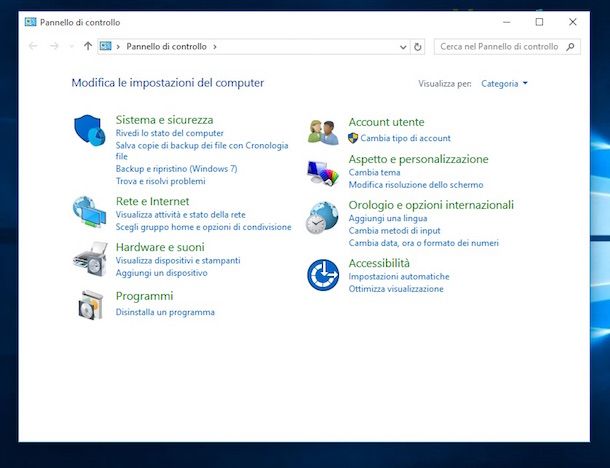610x468 pixels.
Task: Open the Accessibilità blue circle icon
Action: pos(323,275)
